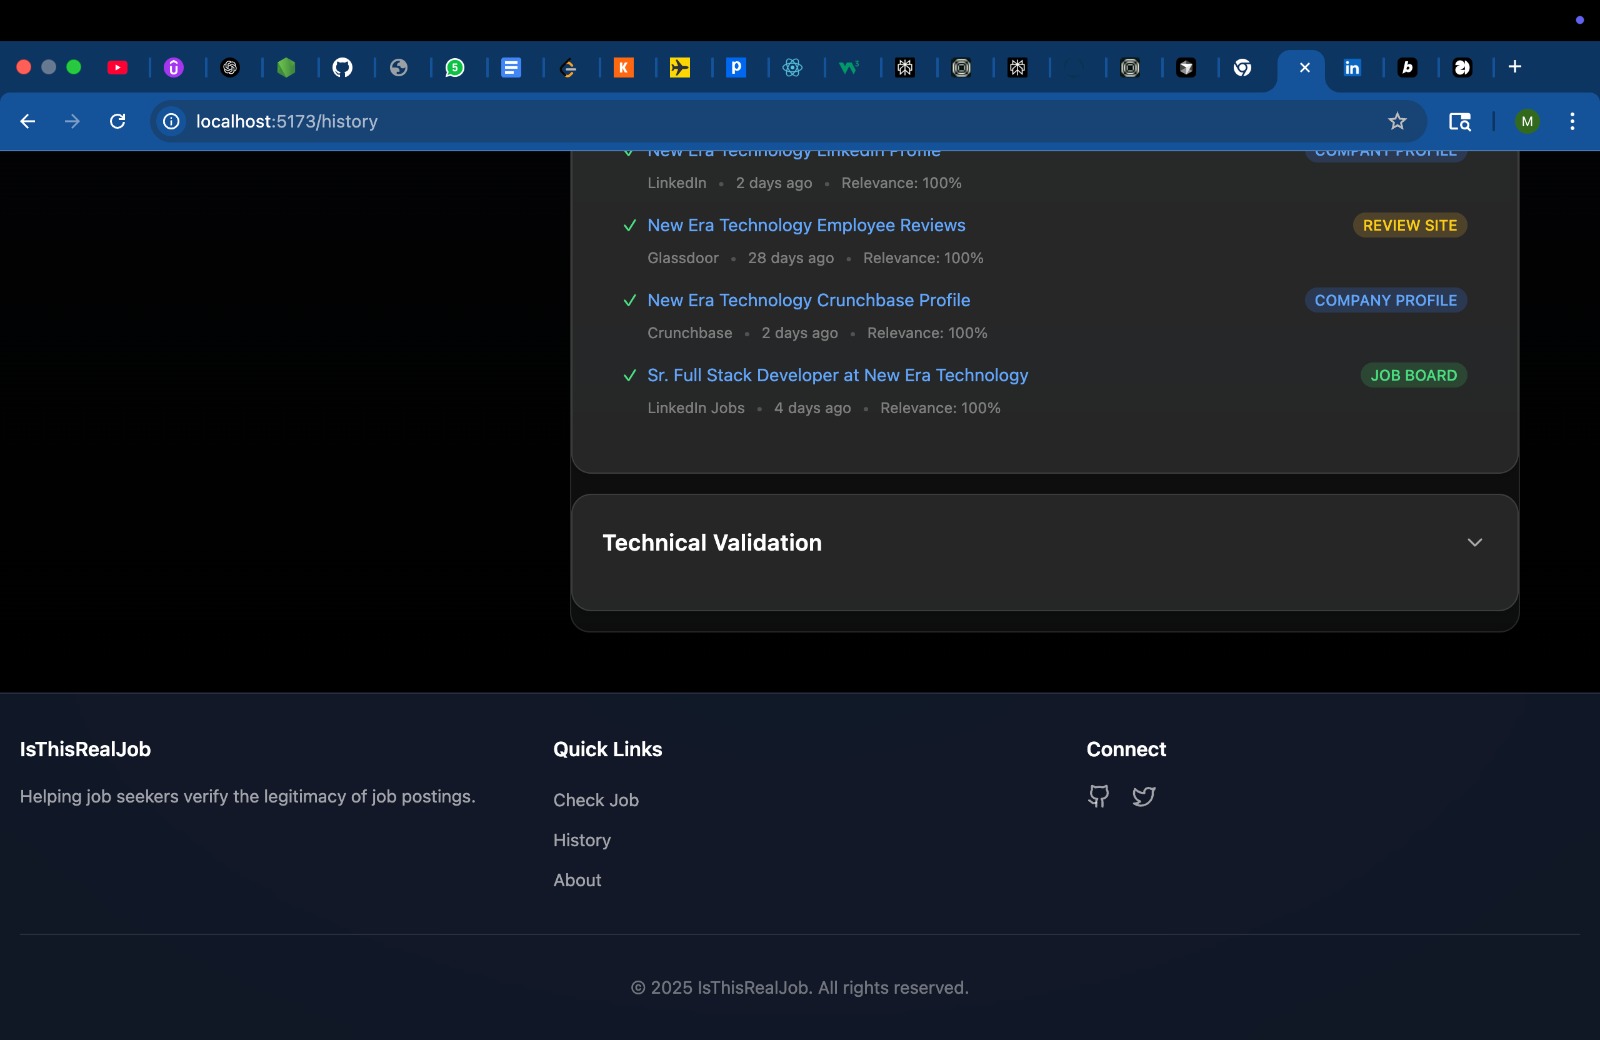Close the active localhost tab
The image size is (1600, 1040).
point(1305,68)
